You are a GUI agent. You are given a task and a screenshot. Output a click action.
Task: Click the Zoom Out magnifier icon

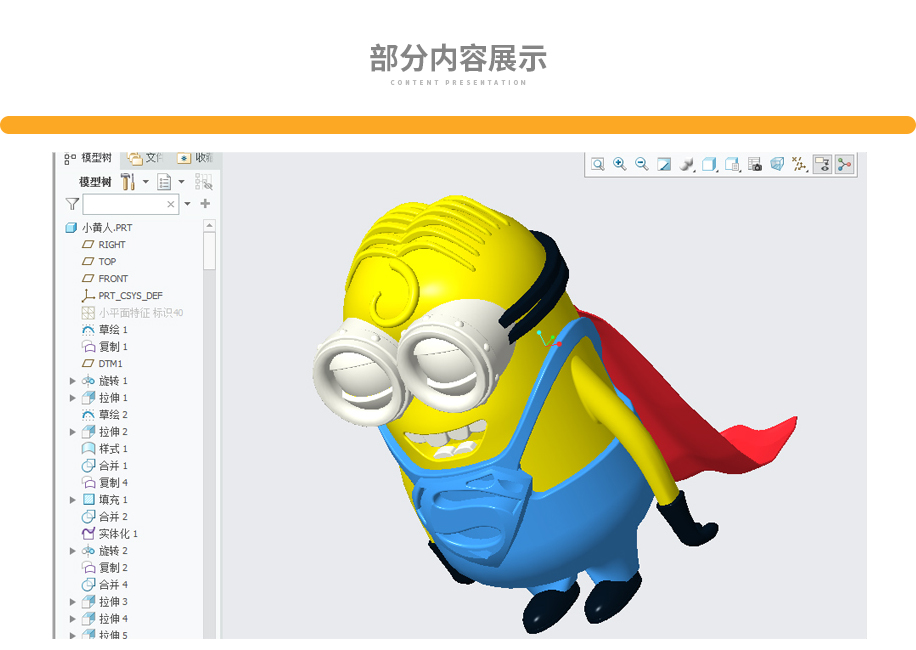coord(642,165)
